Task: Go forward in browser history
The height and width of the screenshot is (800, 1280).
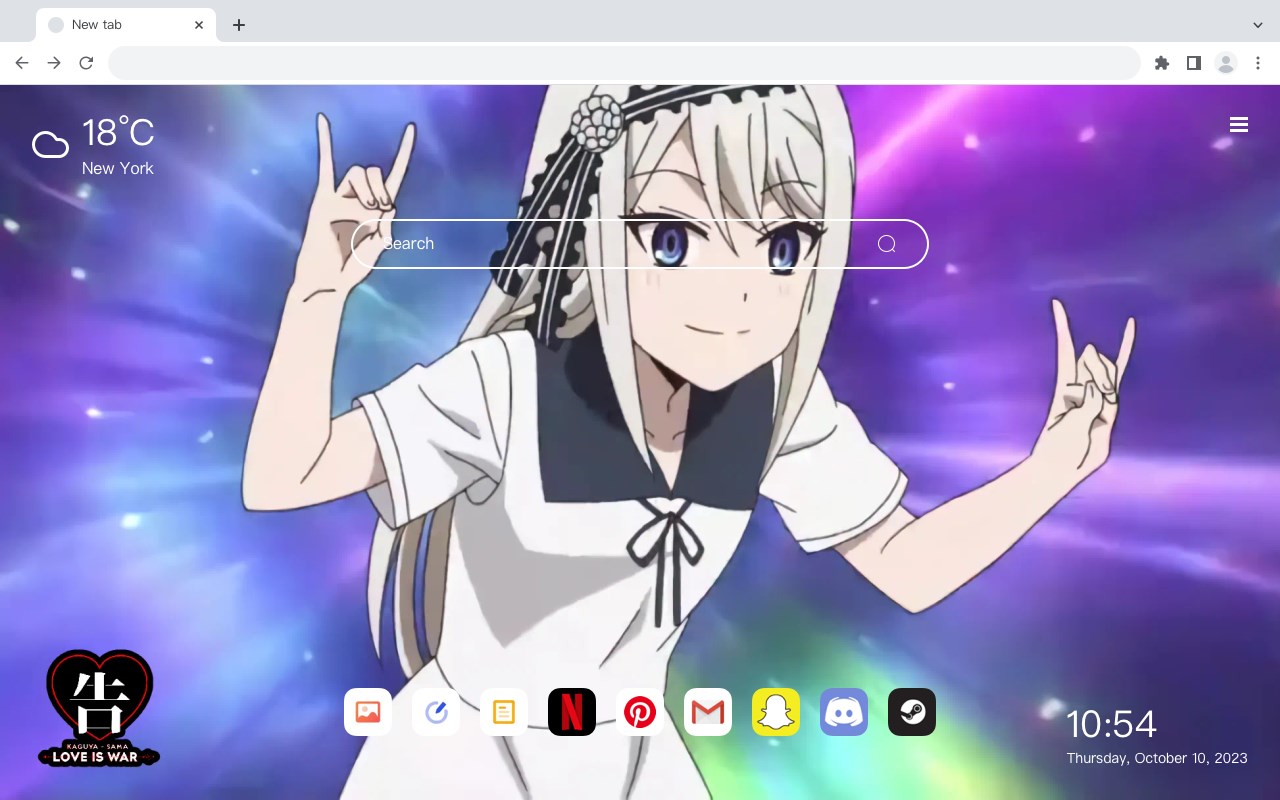Action: click(54, 63)
